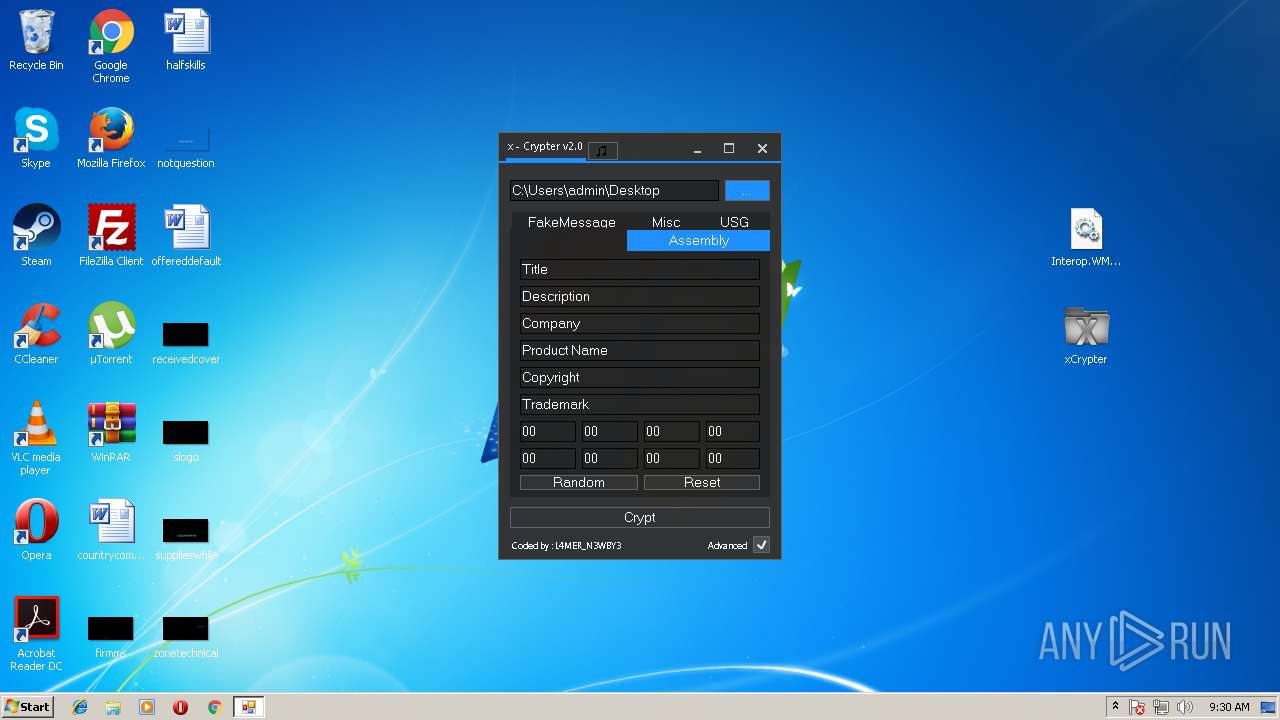Click the Crypt button
Screen dimensions: 1280x720
640,517
